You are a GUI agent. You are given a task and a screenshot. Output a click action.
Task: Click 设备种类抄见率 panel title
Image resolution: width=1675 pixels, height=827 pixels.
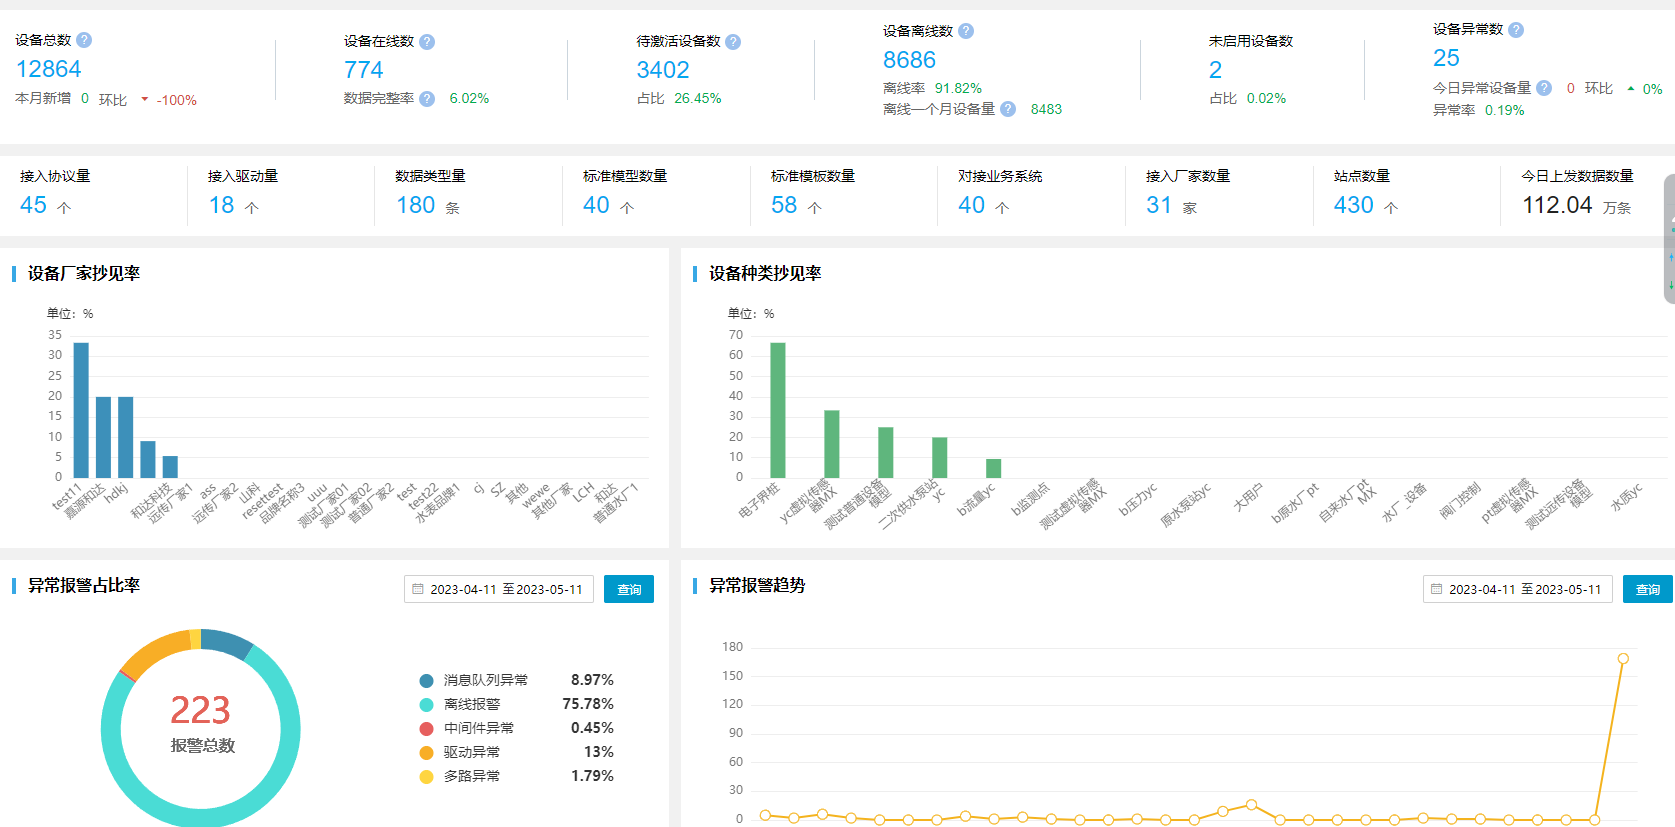pos(765,273)
